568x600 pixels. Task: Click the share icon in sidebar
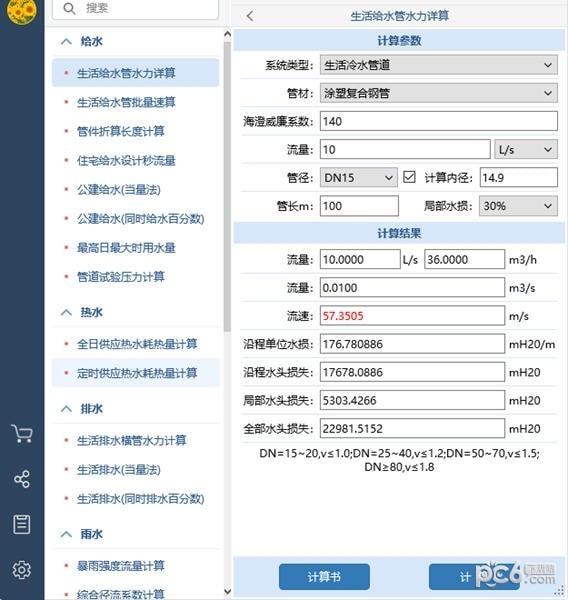(22, 479)
